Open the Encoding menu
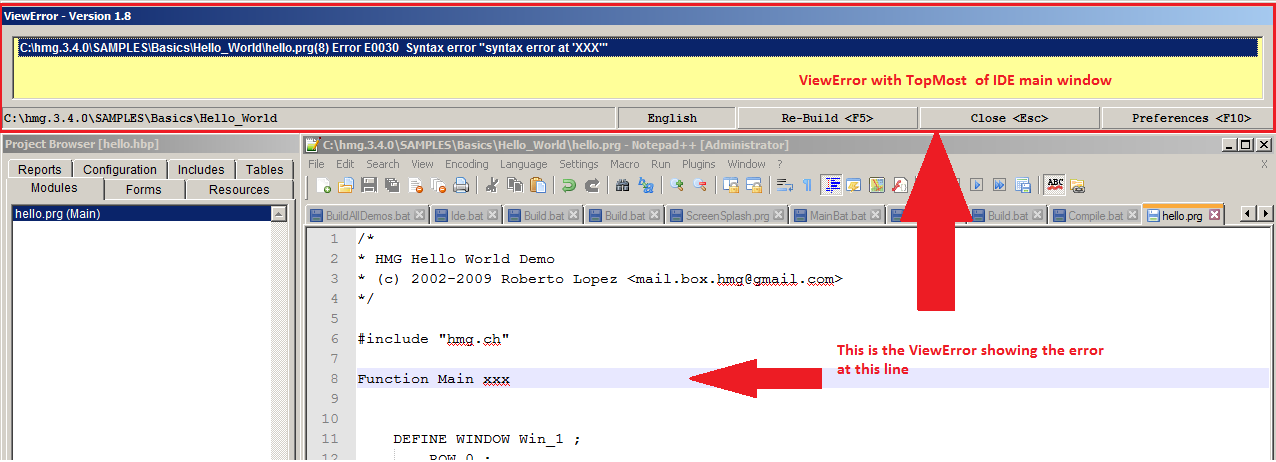Viewport: 1276px width, 462px height. [x=466, y=164]
